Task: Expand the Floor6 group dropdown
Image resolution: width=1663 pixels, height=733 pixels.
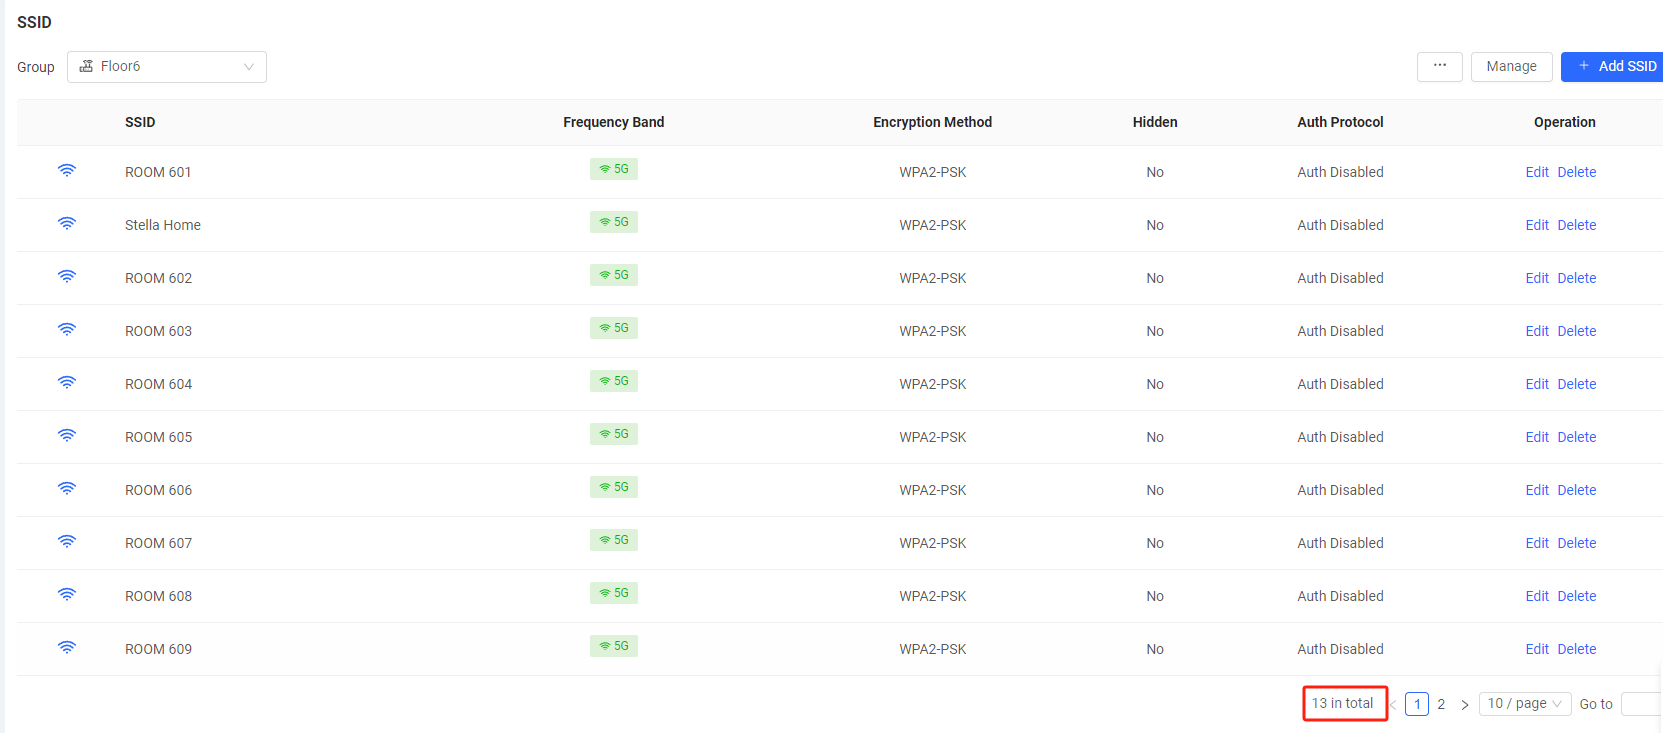Action: coord(167,67)
